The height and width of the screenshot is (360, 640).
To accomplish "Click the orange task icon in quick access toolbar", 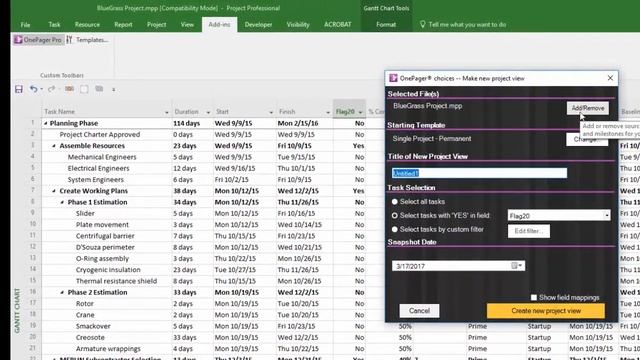I will pos(69,89).
